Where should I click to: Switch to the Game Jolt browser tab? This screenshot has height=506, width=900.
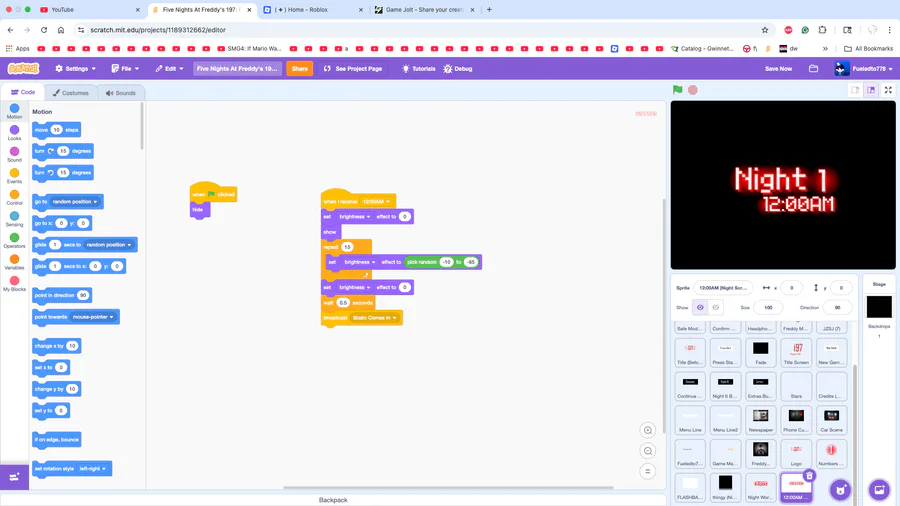[x=425, y=10]
